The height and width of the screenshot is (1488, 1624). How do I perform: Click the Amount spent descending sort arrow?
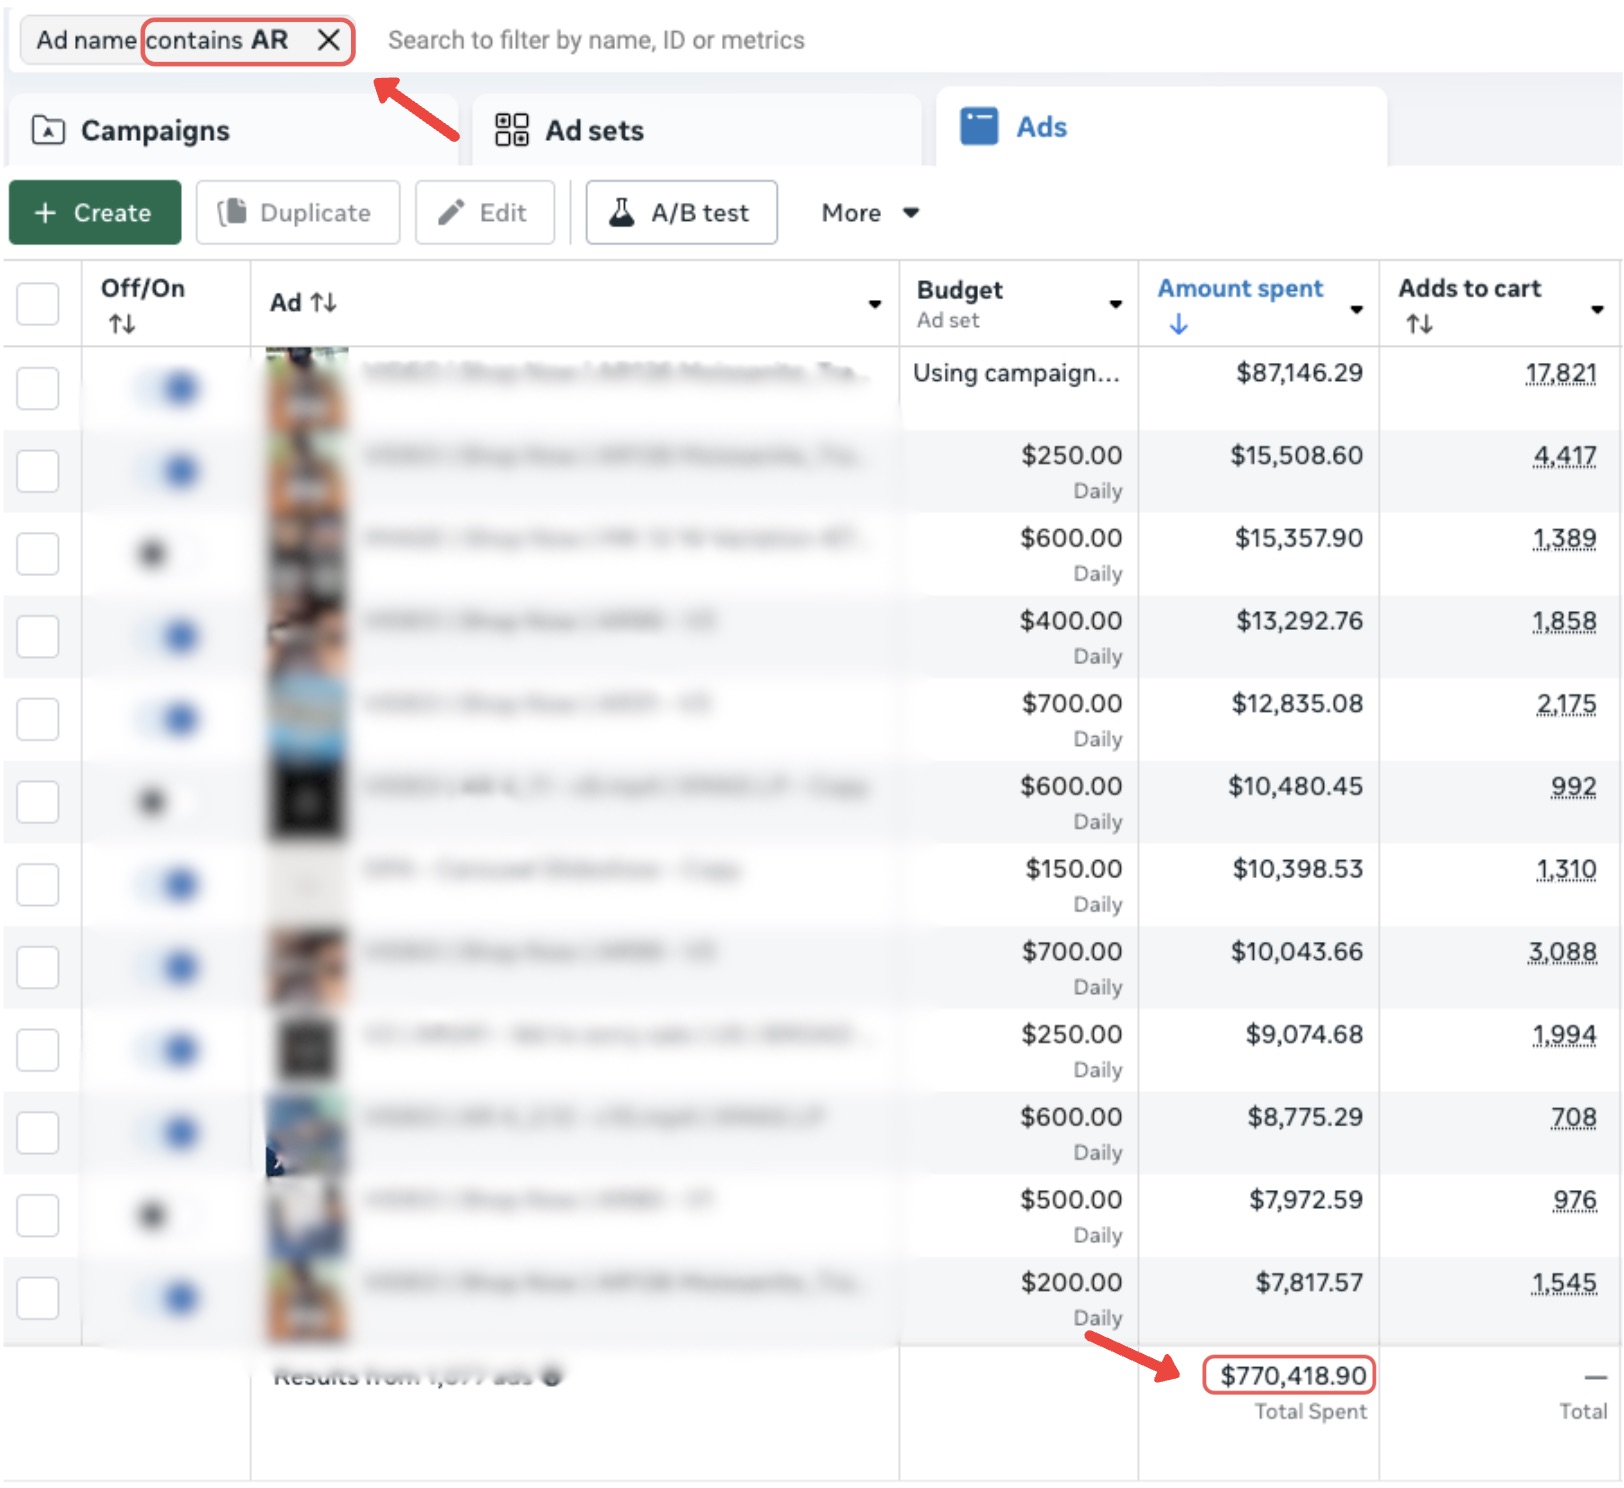pos(1179,324)
